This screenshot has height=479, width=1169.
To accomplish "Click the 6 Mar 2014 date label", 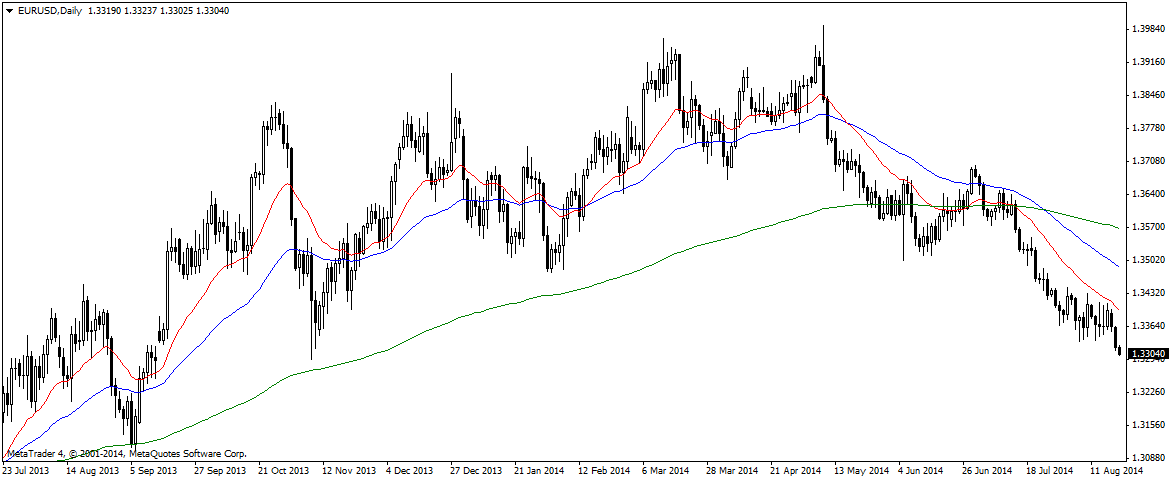I will click(x=666, y=469).
